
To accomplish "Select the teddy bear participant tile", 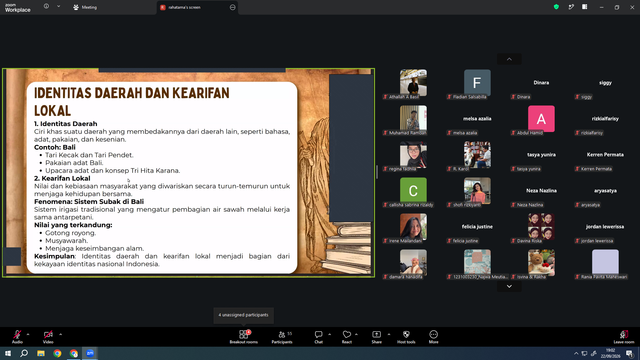I will click(541, 262).
